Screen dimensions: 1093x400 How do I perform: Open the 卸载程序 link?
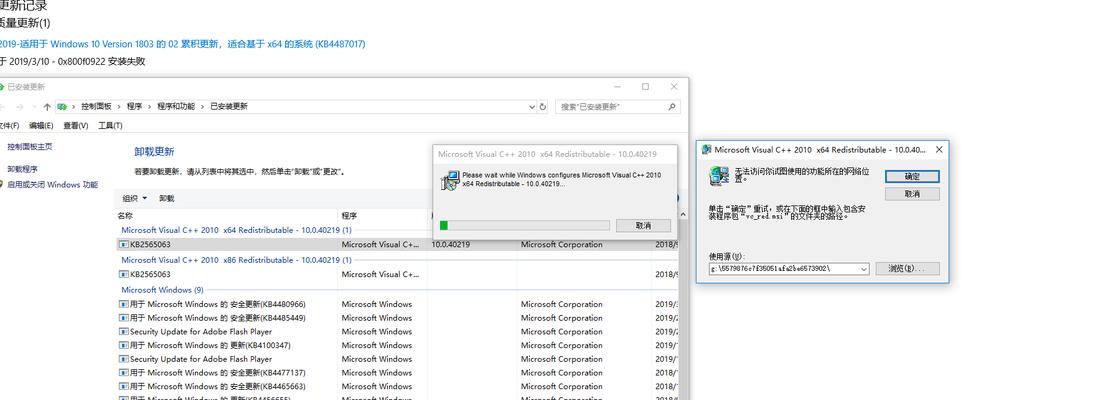tap(22, 169)
